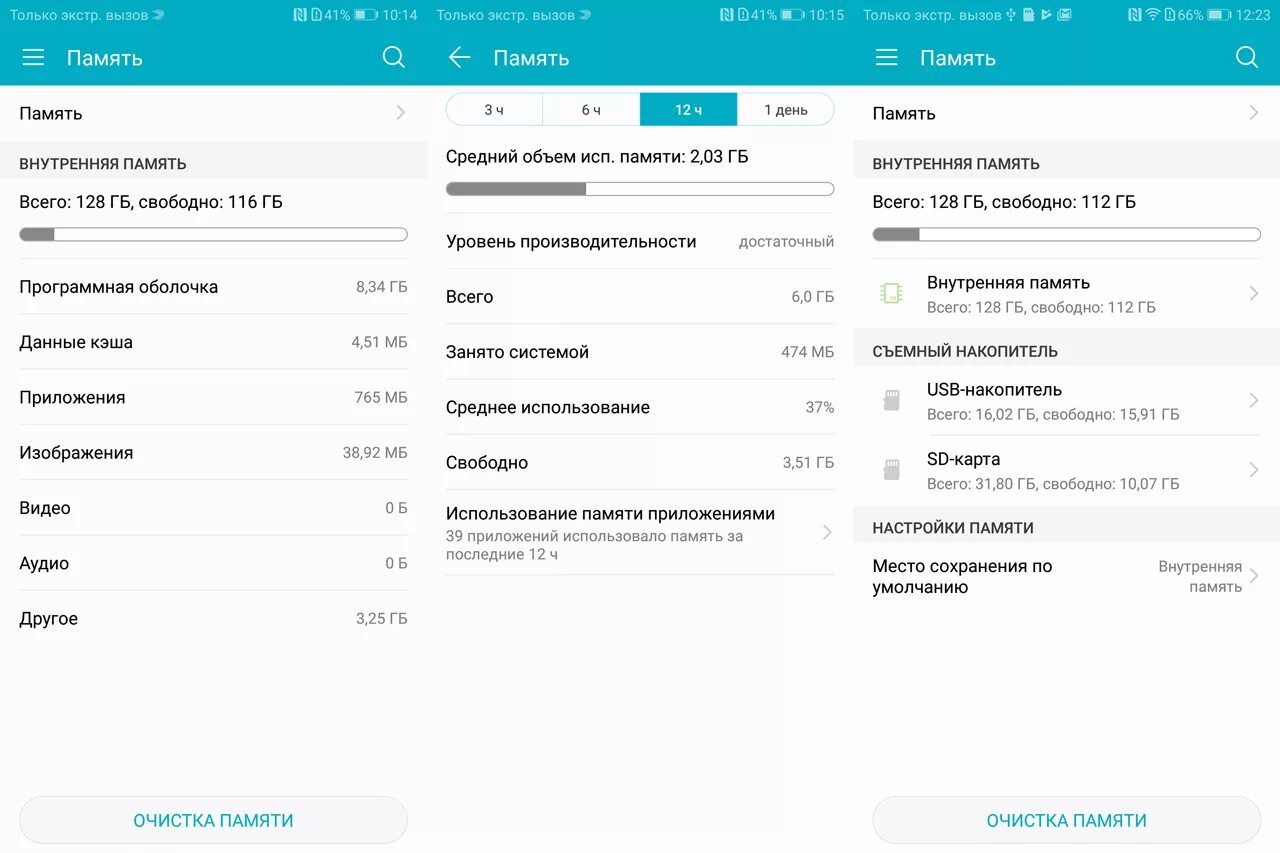Tap 10:14 clock in status bar
The height and width of the screenshot is (853, 1280).
pyautogui.click(x=400, y=15)
